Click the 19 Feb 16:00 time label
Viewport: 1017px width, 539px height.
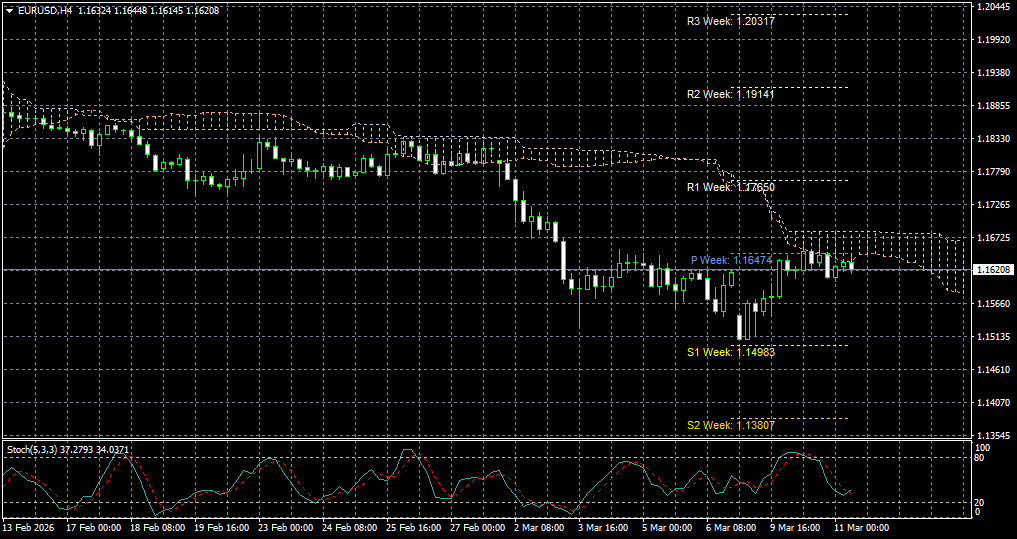tap(222, 527)
